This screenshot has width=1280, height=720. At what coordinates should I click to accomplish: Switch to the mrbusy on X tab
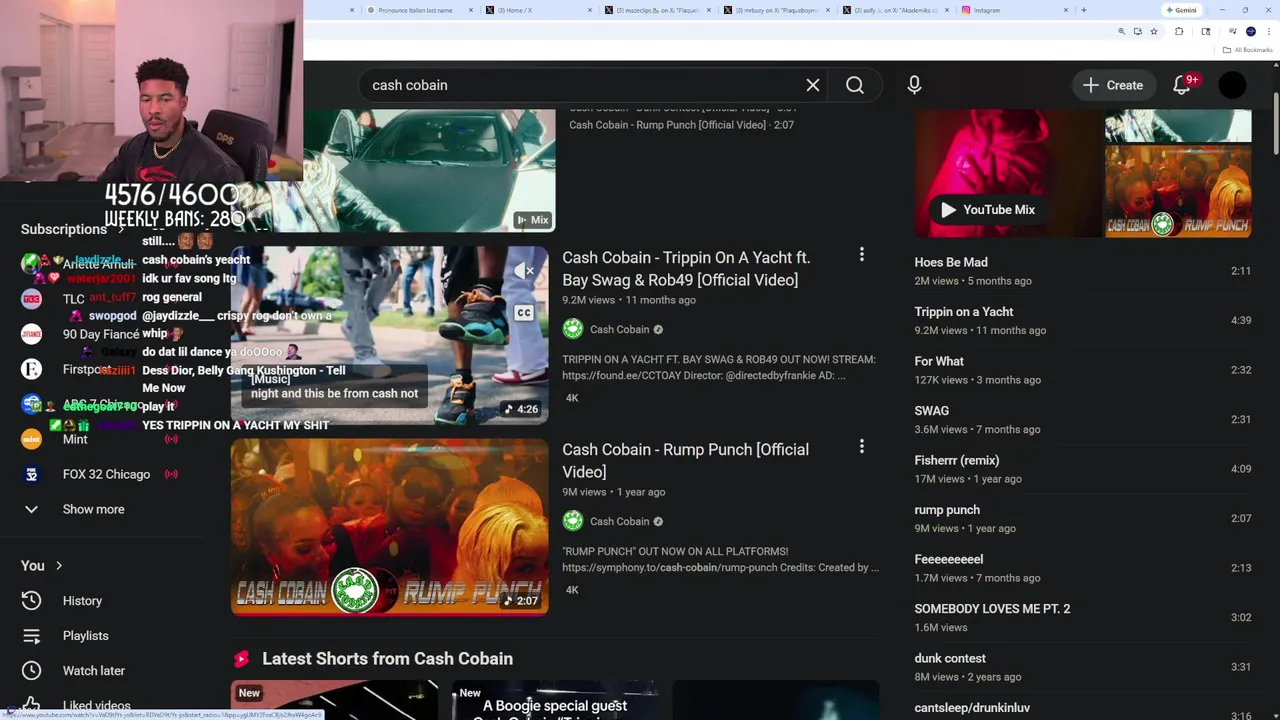(x=776, y=10)
